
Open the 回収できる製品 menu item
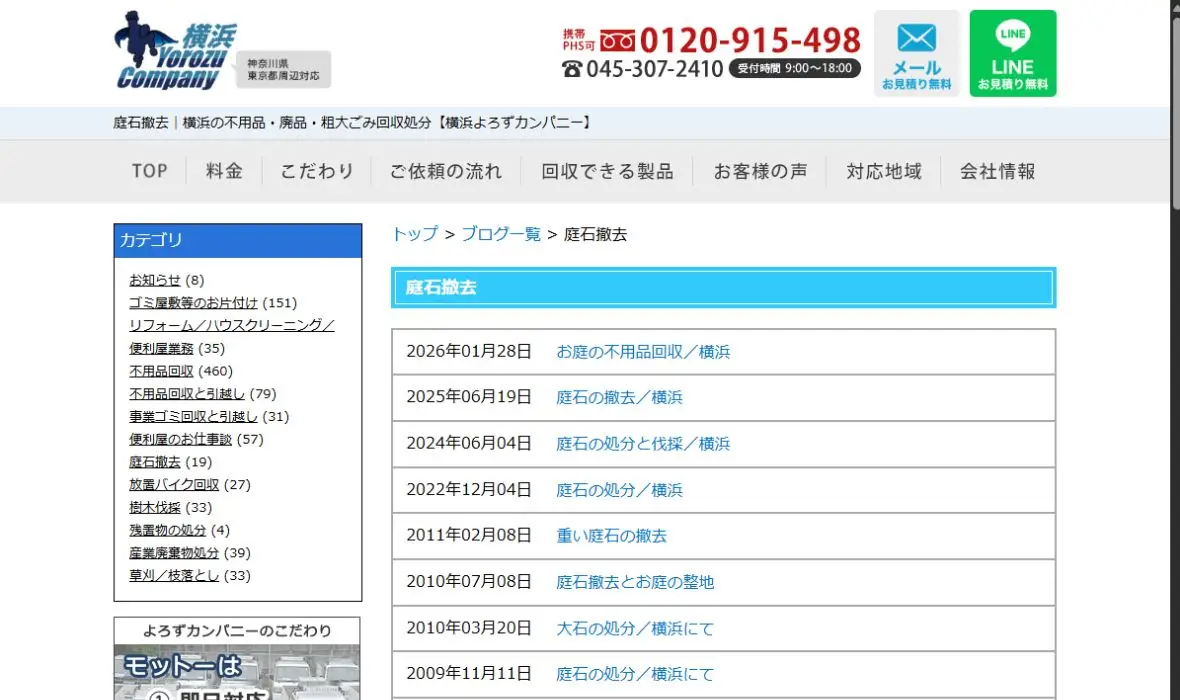click(607, 172)
